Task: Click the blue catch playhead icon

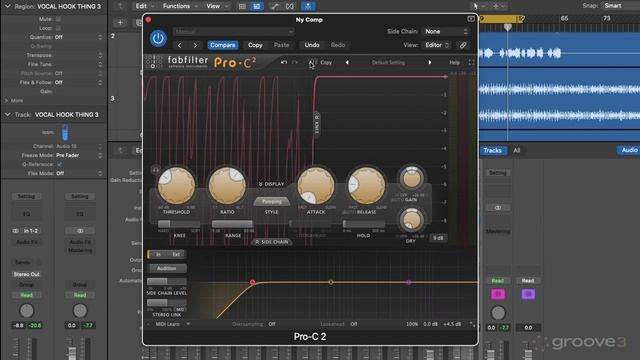Action: click(308, 6)
